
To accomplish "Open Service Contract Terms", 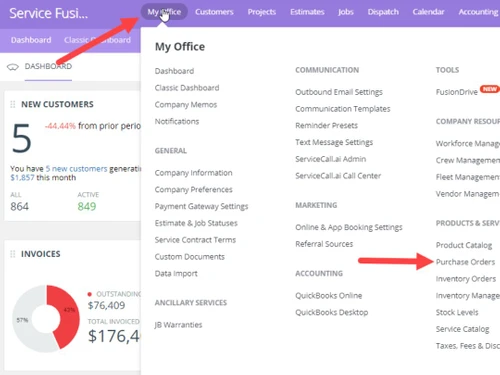I will 195,240.
